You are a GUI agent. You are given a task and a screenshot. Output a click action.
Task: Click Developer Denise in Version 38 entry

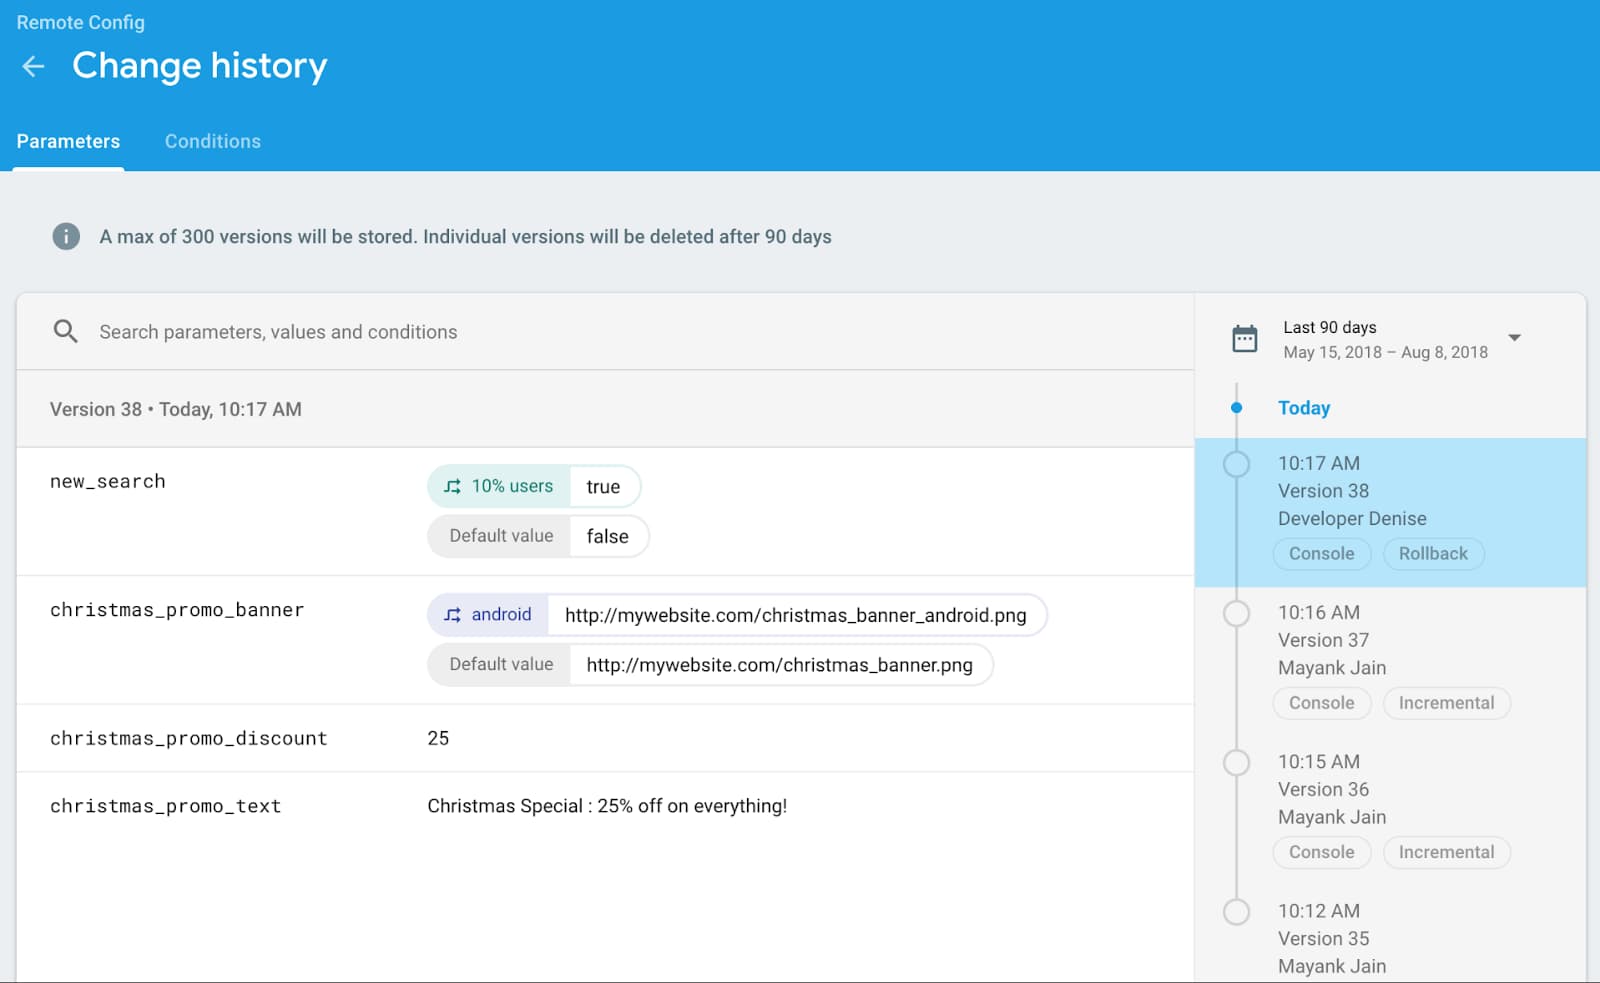click(1352, 519)
